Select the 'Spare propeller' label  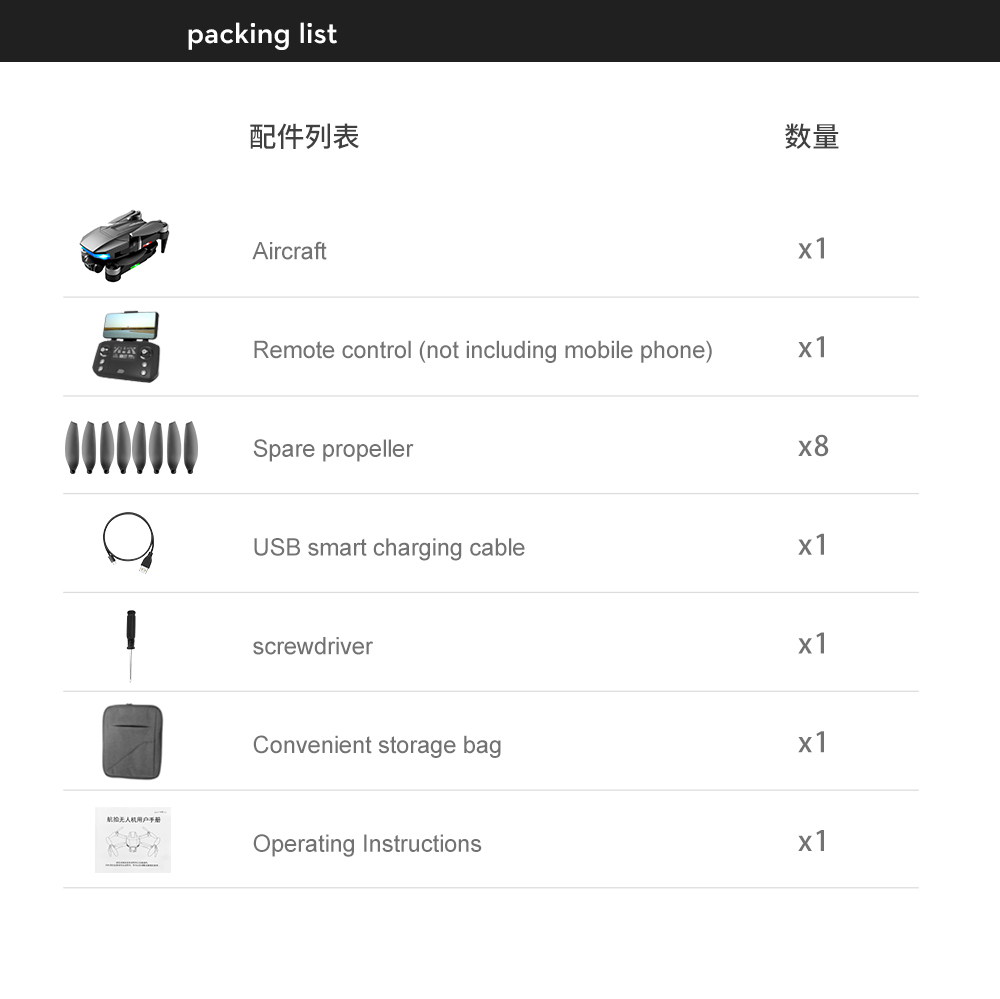(x=332, y=449)
